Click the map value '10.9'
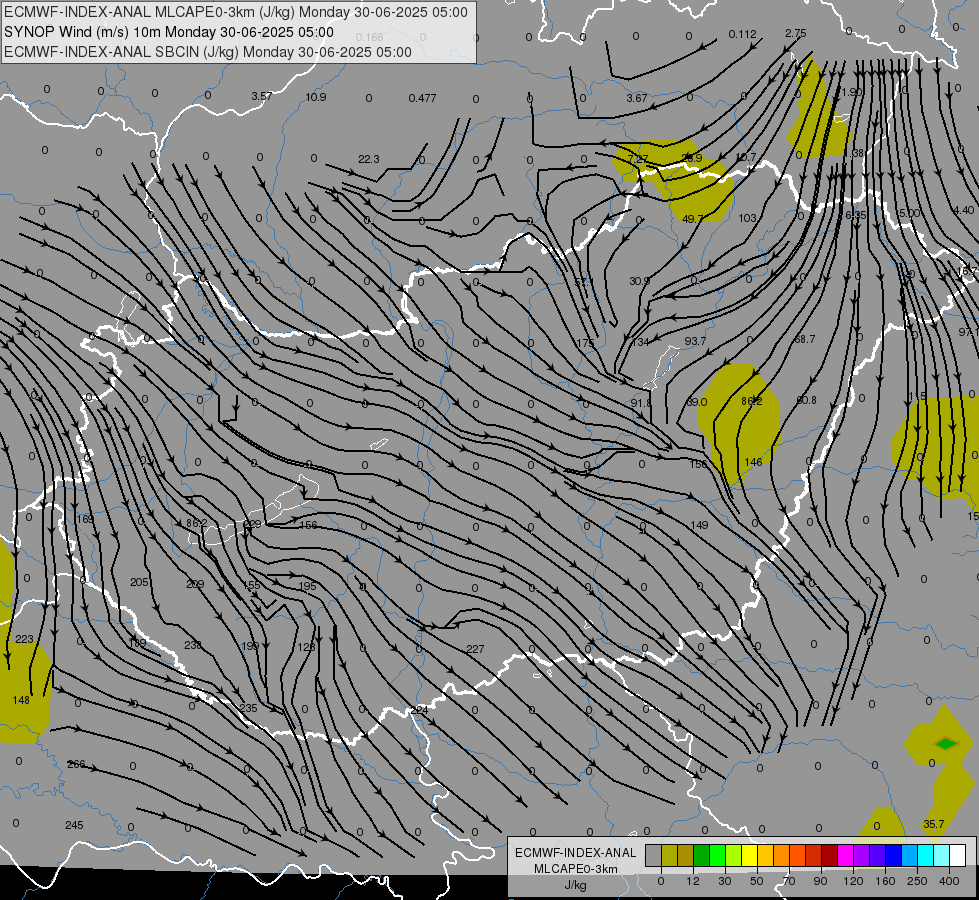 tap(316, 97)
